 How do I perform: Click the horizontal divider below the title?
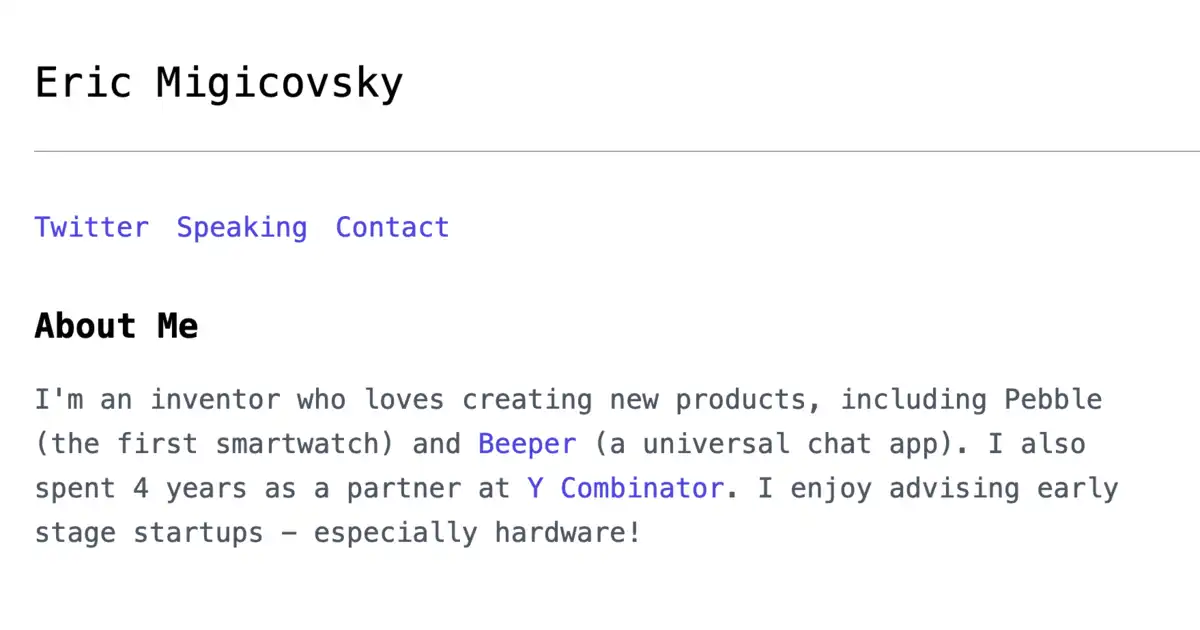pyautogui.click(x=617, y=152)
